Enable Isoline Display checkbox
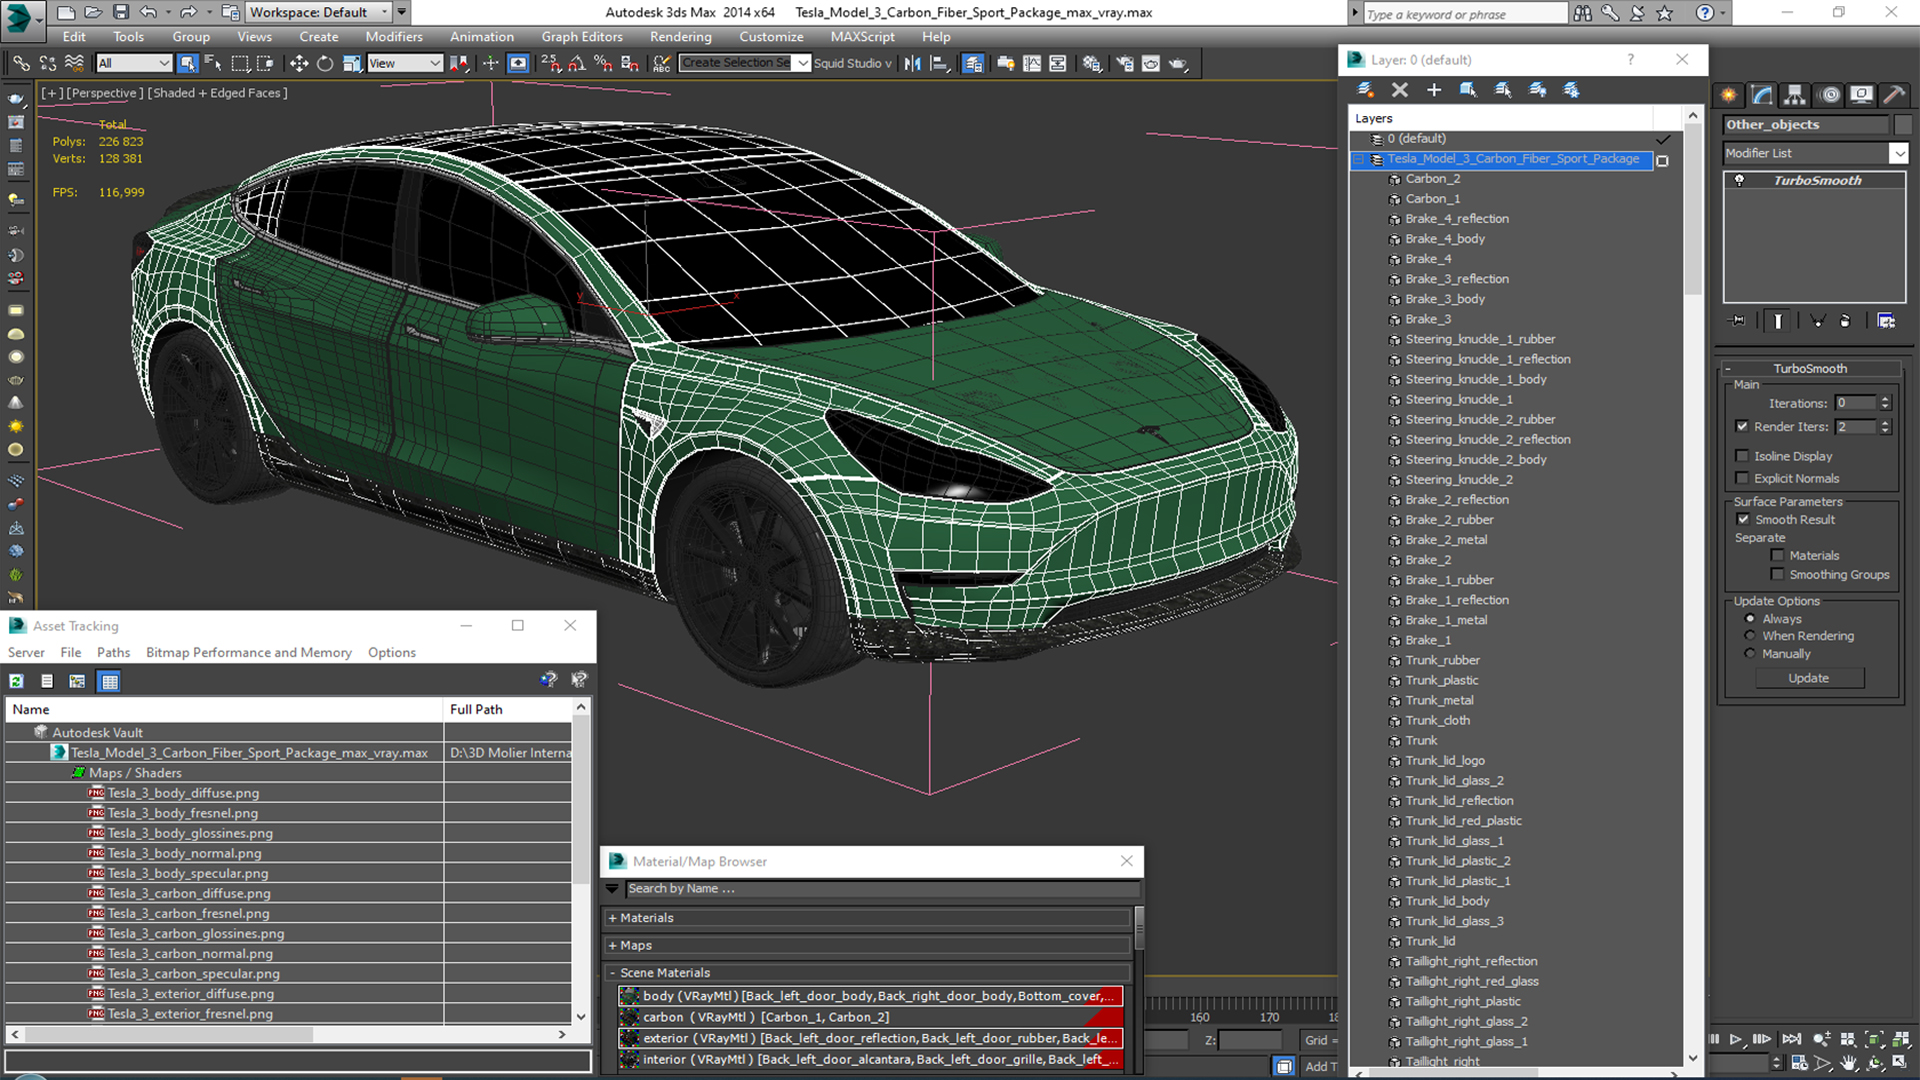The width and height of the screenshot is (1920, 1080). pyautogui.click(x=1742, y=456)
